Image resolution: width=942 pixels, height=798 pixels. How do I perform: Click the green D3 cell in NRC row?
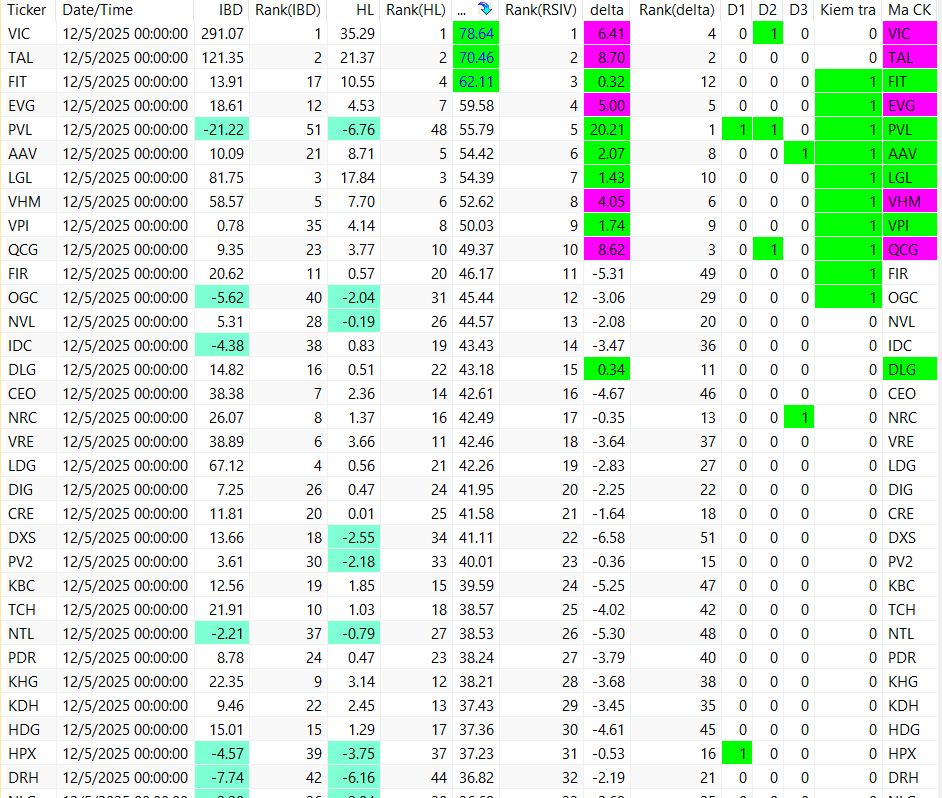799,418
